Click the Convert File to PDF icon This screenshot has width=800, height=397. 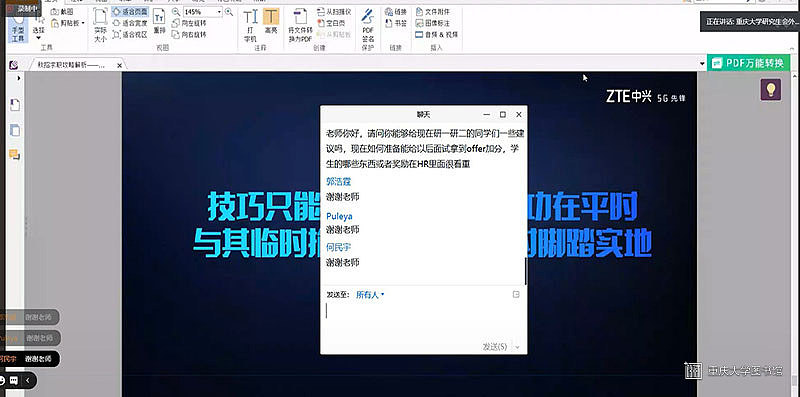300,26
